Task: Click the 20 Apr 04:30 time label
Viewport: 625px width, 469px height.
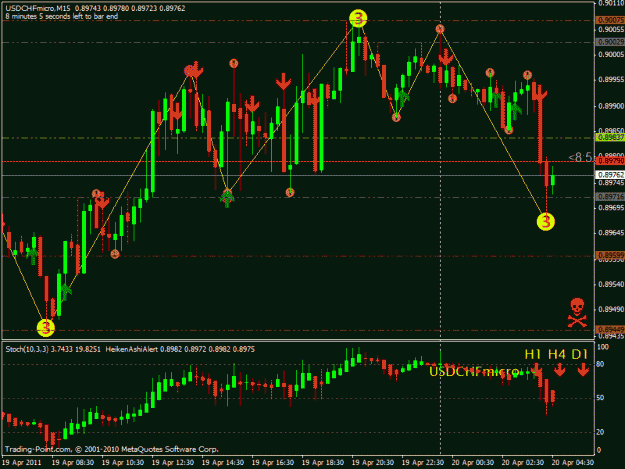Action: [x=573, y=463]
